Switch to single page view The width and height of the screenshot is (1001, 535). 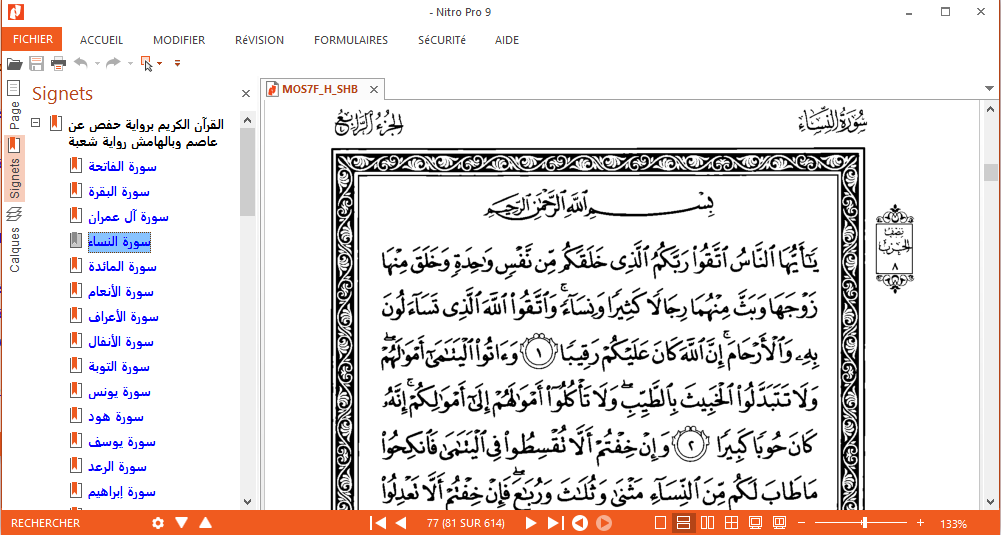(x=661, y=524)
